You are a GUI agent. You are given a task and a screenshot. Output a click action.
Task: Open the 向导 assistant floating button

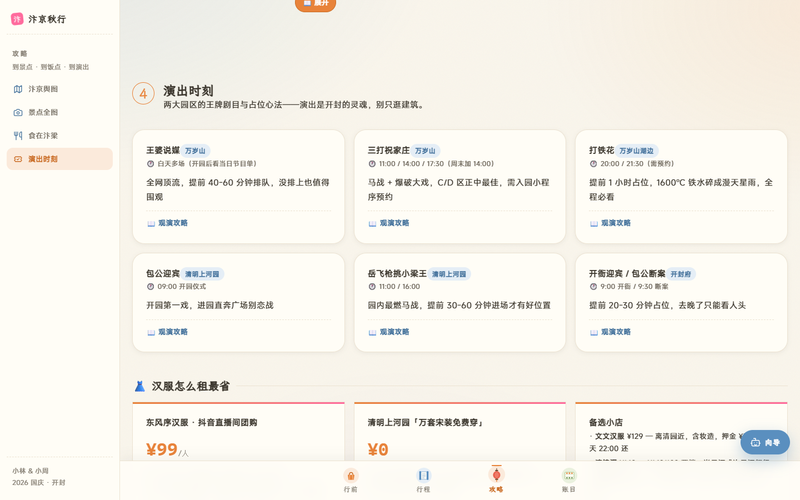tap(765, 442)
